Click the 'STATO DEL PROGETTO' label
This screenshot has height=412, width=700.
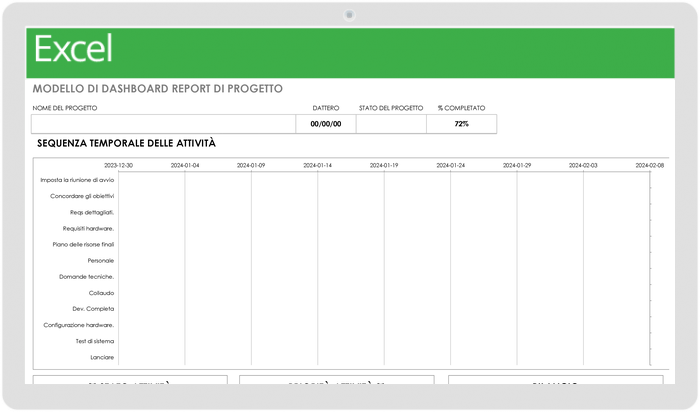coord(391,108)
